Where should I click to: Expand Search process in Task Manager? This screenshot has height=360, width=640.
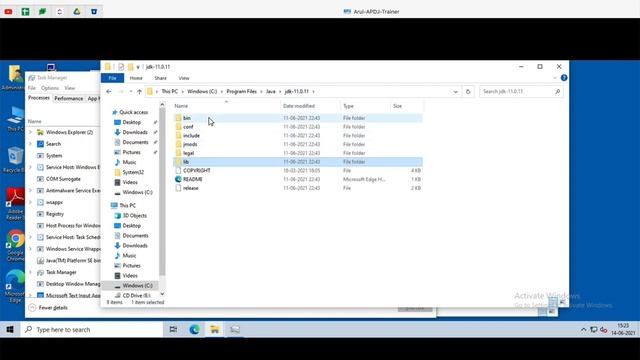point(30,144)
